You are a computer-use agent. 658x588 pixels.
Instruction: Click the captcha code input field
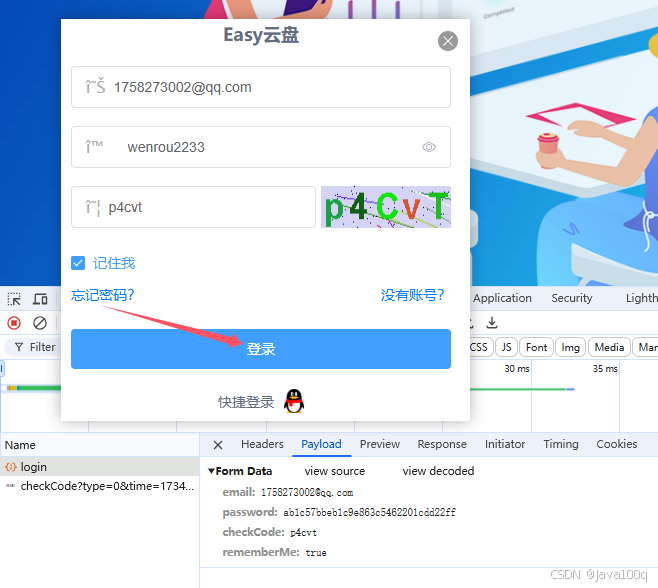tap(193, 207)
